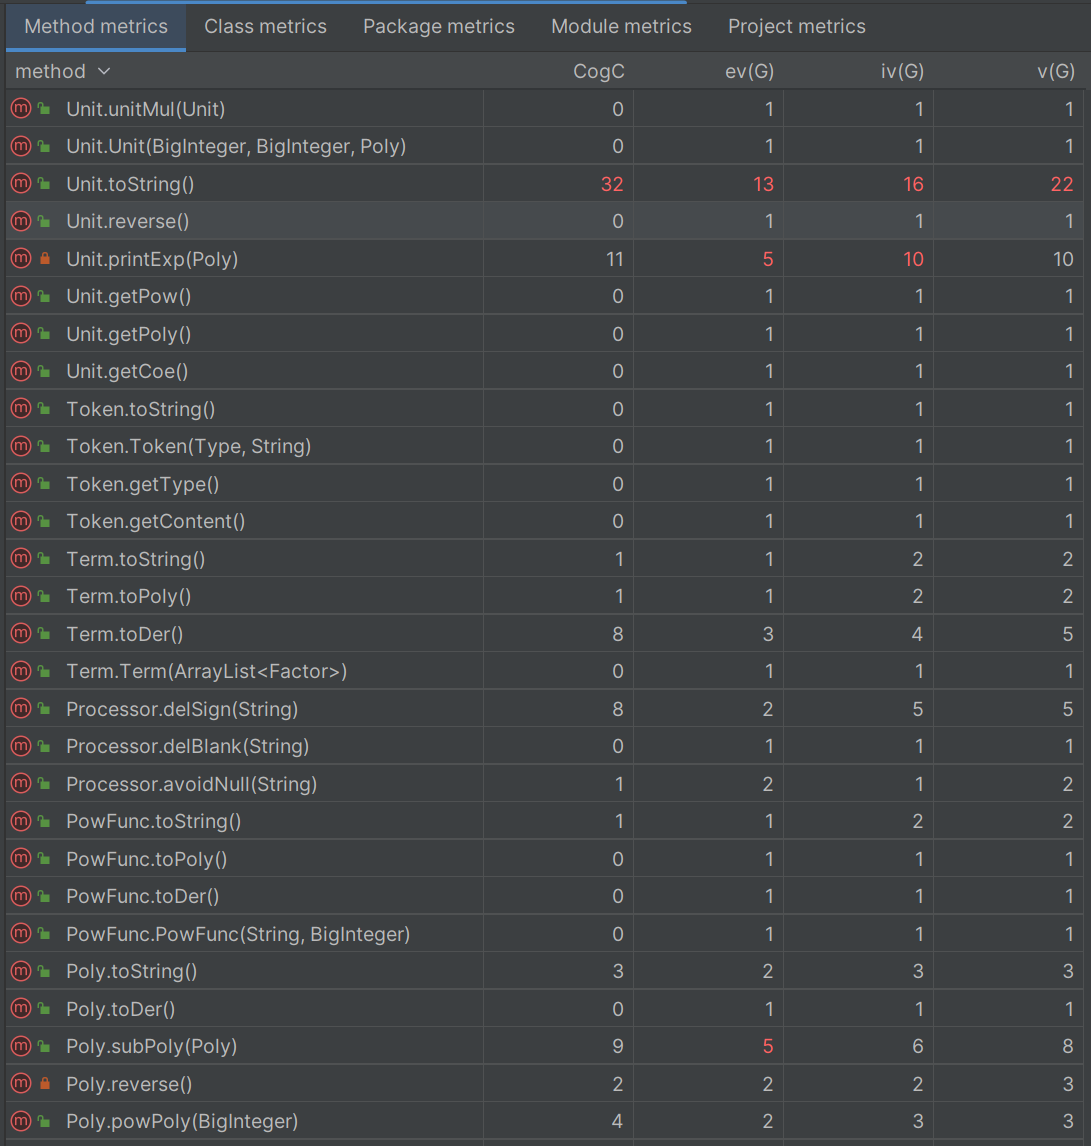This screenshot has width=1091, height=1146.
Task: Click CogC value 9 for Poly.subPoly(Poly)
Action: [618, 1046]
